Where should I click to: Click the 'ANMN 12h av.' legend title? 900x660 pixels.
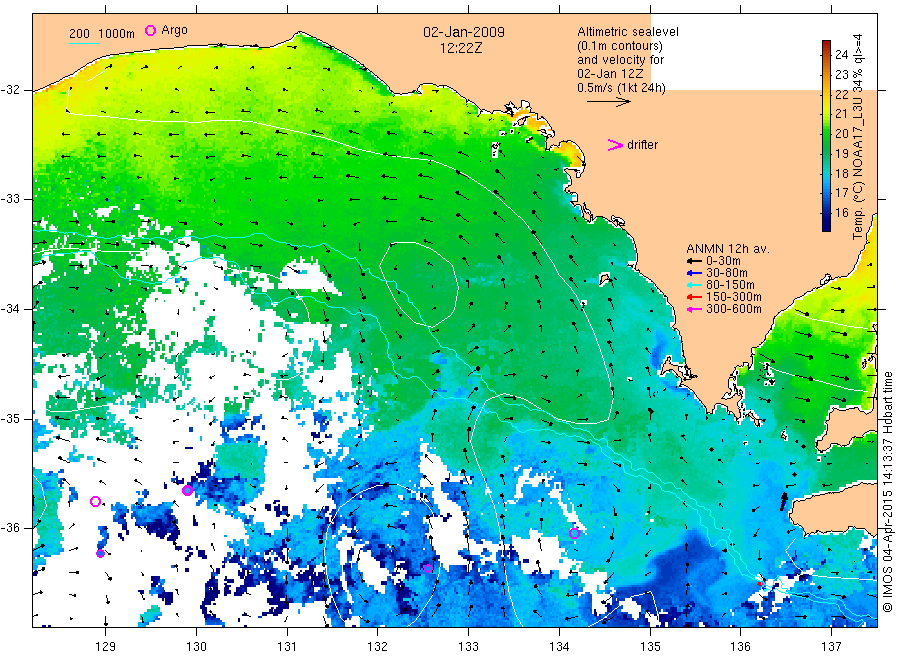click(x=728, y=249)
